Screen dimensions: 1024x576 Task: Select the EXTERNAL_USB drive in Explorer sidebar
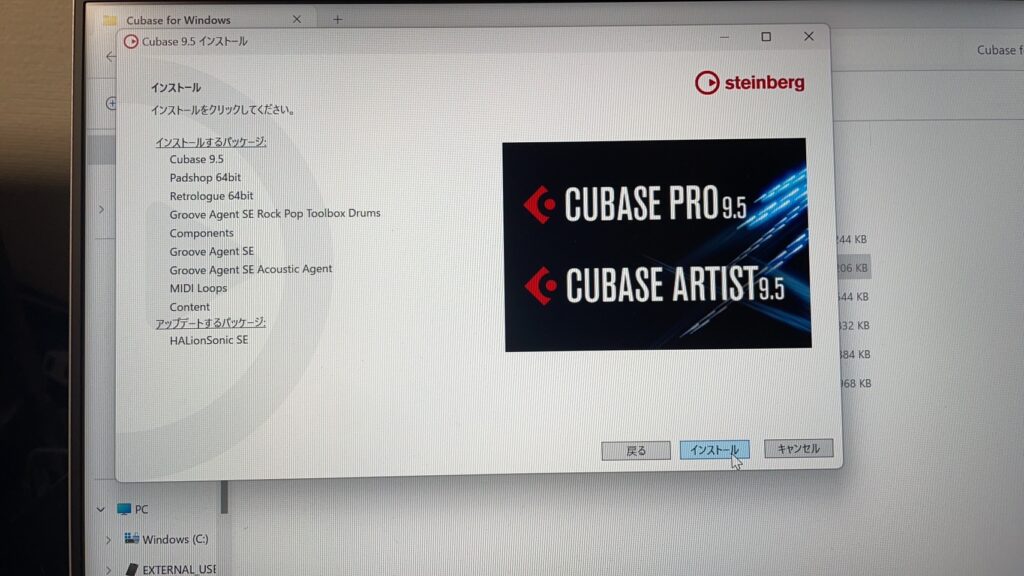[x=179, y=569]
